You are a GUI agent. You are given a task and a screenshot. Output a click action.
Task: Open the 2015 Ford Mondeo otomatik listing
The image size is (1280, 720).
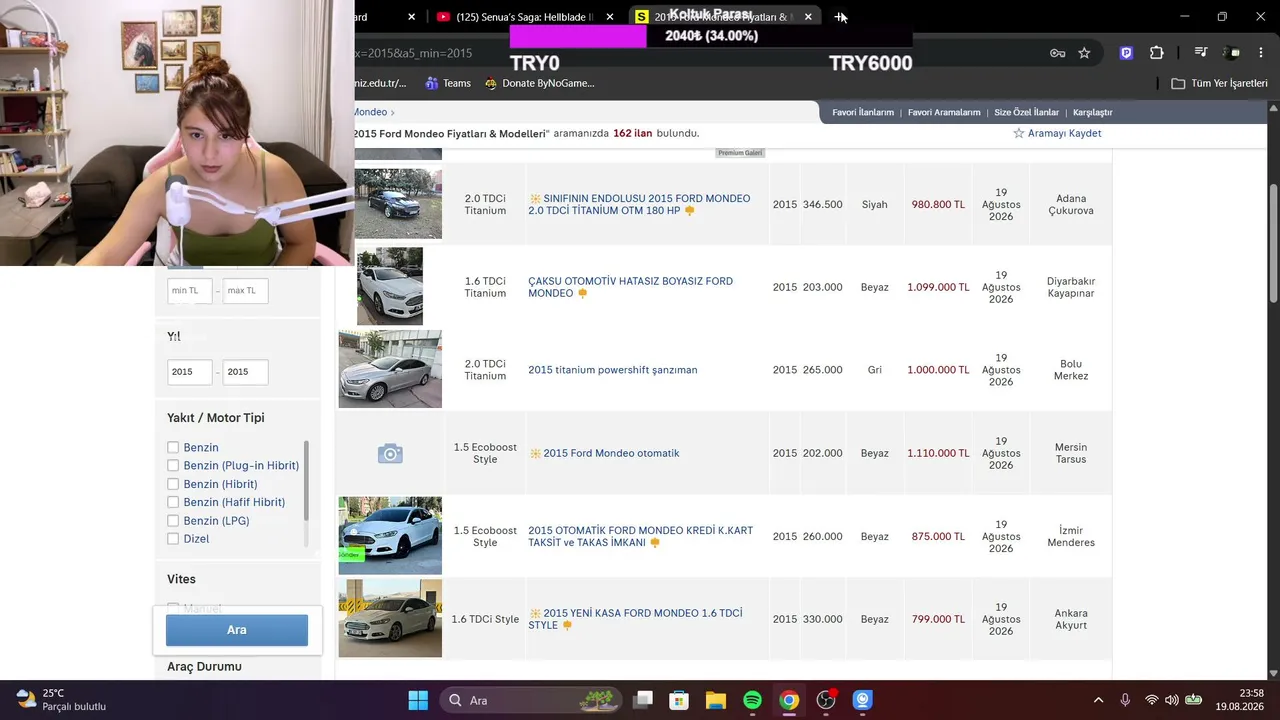click(x=611, y=453)
